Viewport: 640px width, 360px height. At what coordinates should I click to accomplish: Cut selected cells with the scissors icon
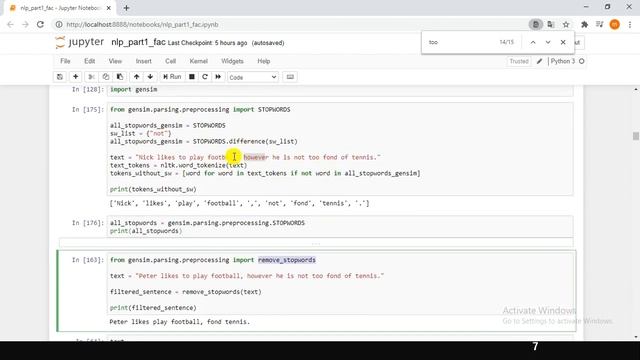[x=91, y=77]
